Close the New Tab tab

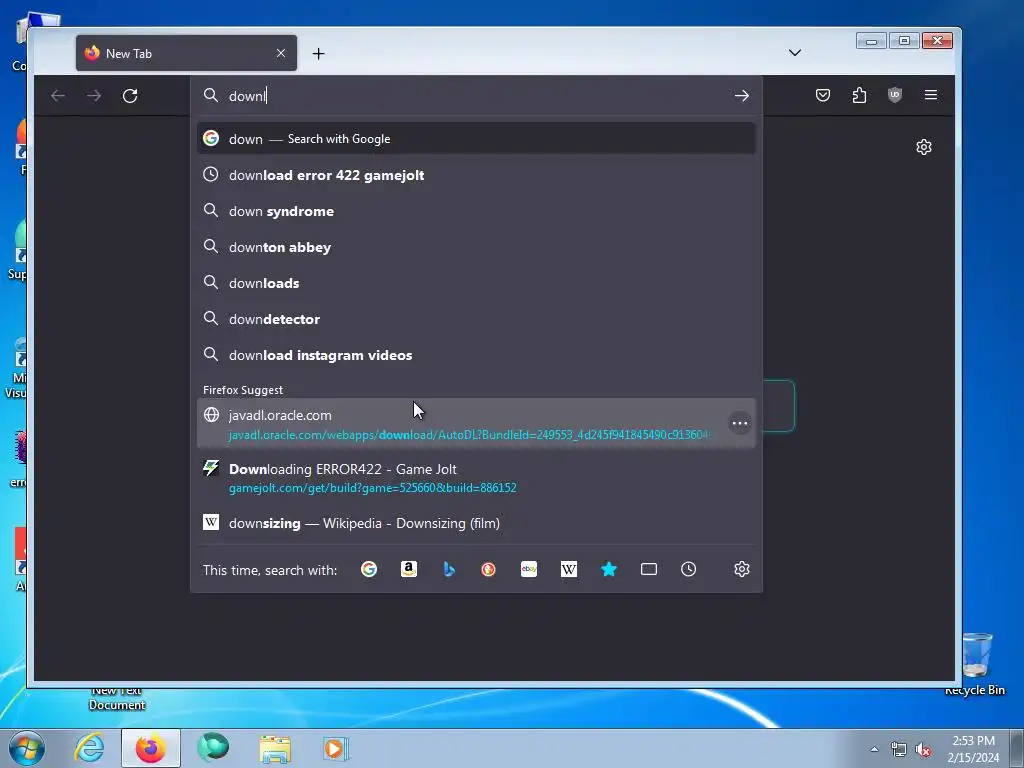pyautogui.click(x=281, y=53)
